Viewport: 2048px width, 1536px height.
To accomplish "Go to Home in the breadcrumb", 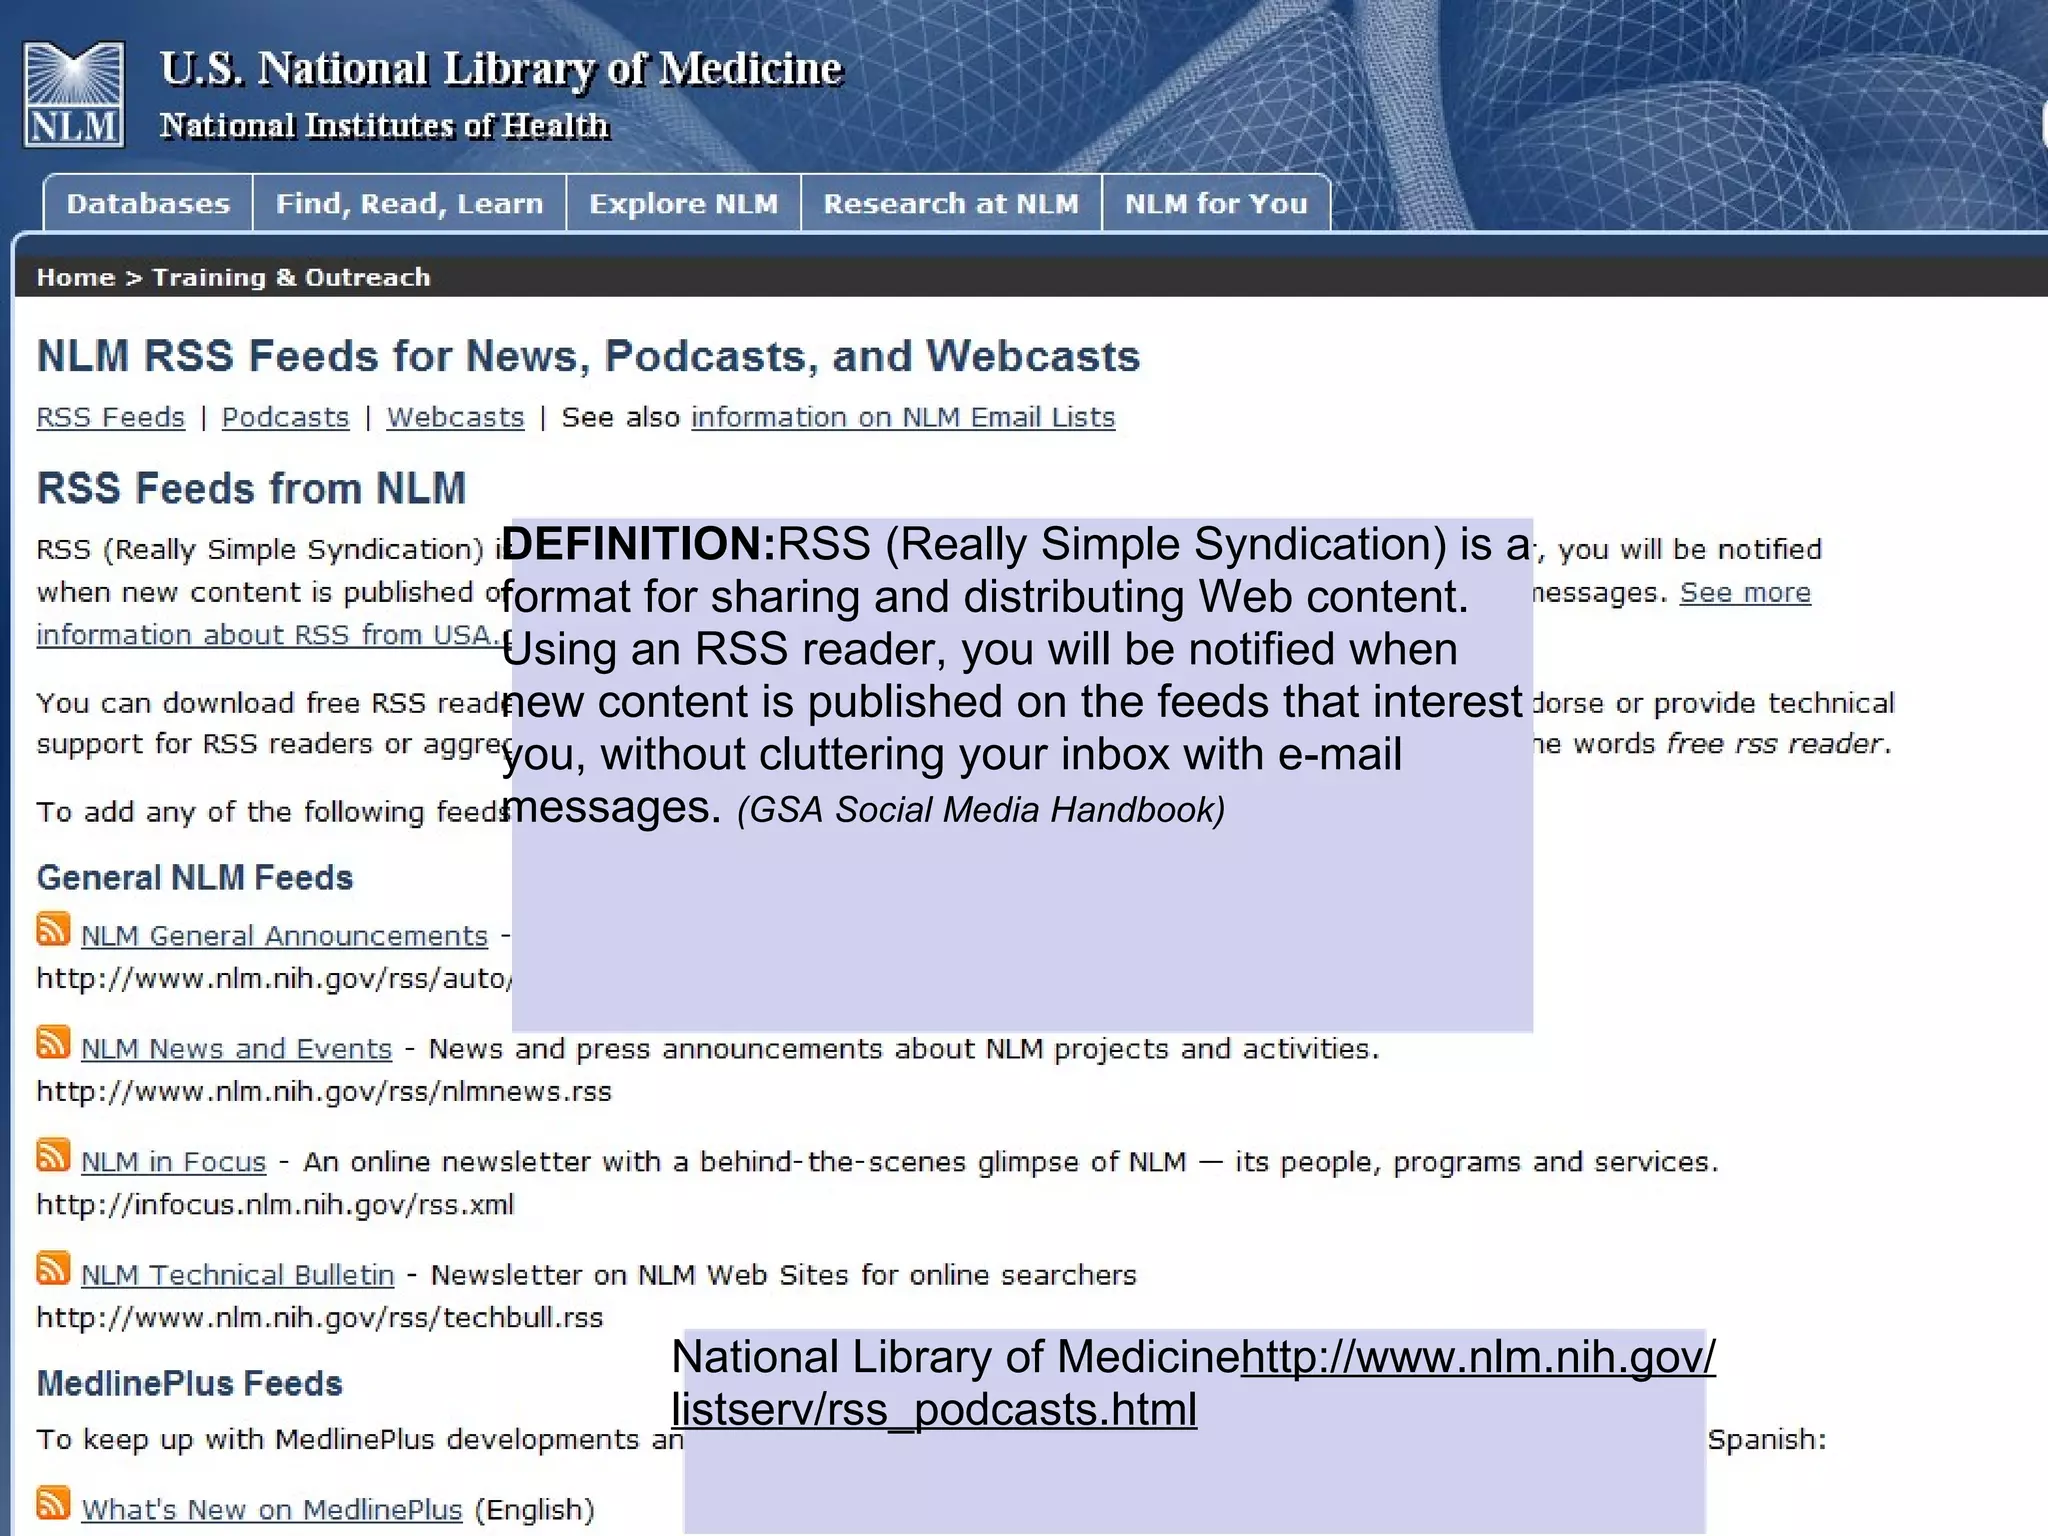I will [x=76, y=277].
